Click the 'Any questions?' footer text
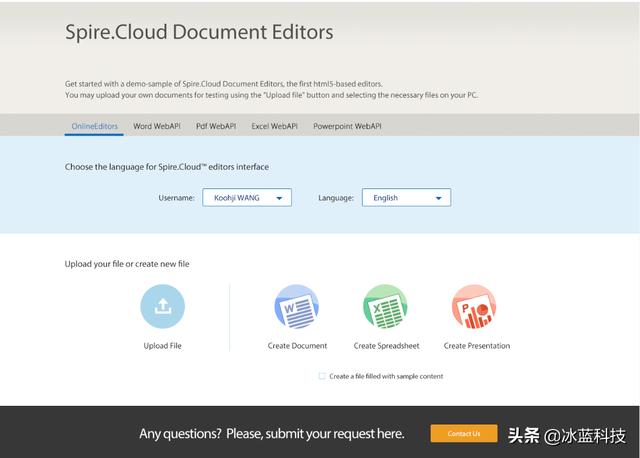 click(272, 434)
